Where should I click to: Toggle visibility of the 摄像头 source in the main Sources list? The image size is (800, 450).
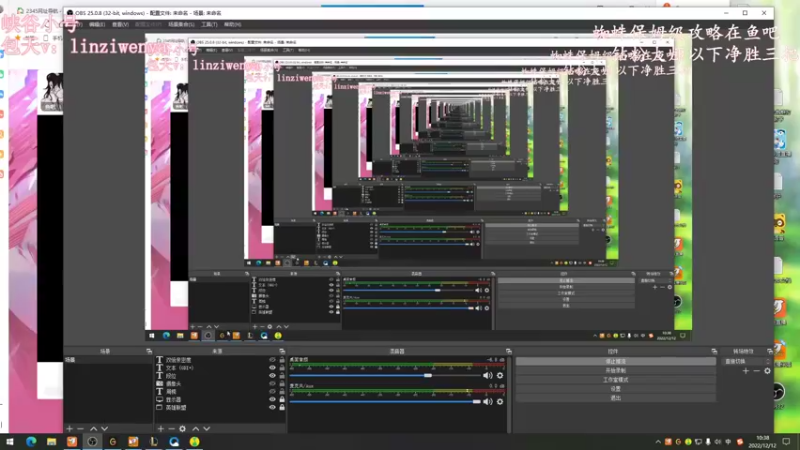point(272,383)
